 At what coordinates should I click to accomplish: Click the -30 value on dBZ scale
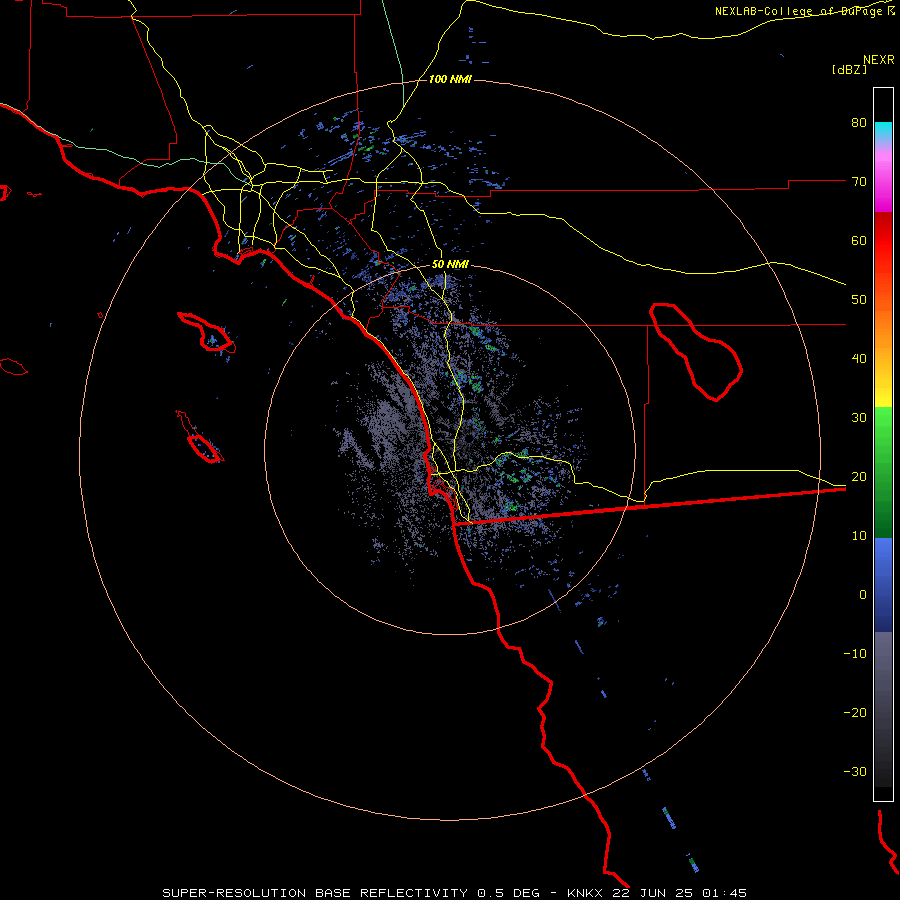click(x=855, y=772)
